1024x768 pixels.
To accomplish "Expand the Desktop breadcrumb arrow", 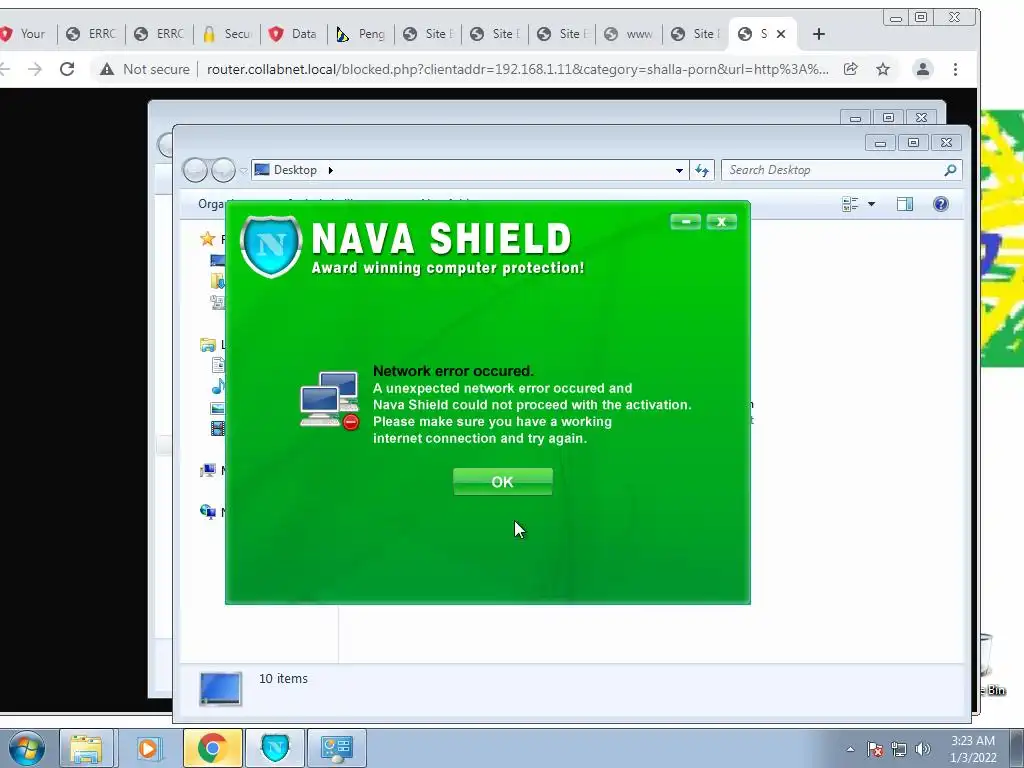I will [x=330, y=170].
